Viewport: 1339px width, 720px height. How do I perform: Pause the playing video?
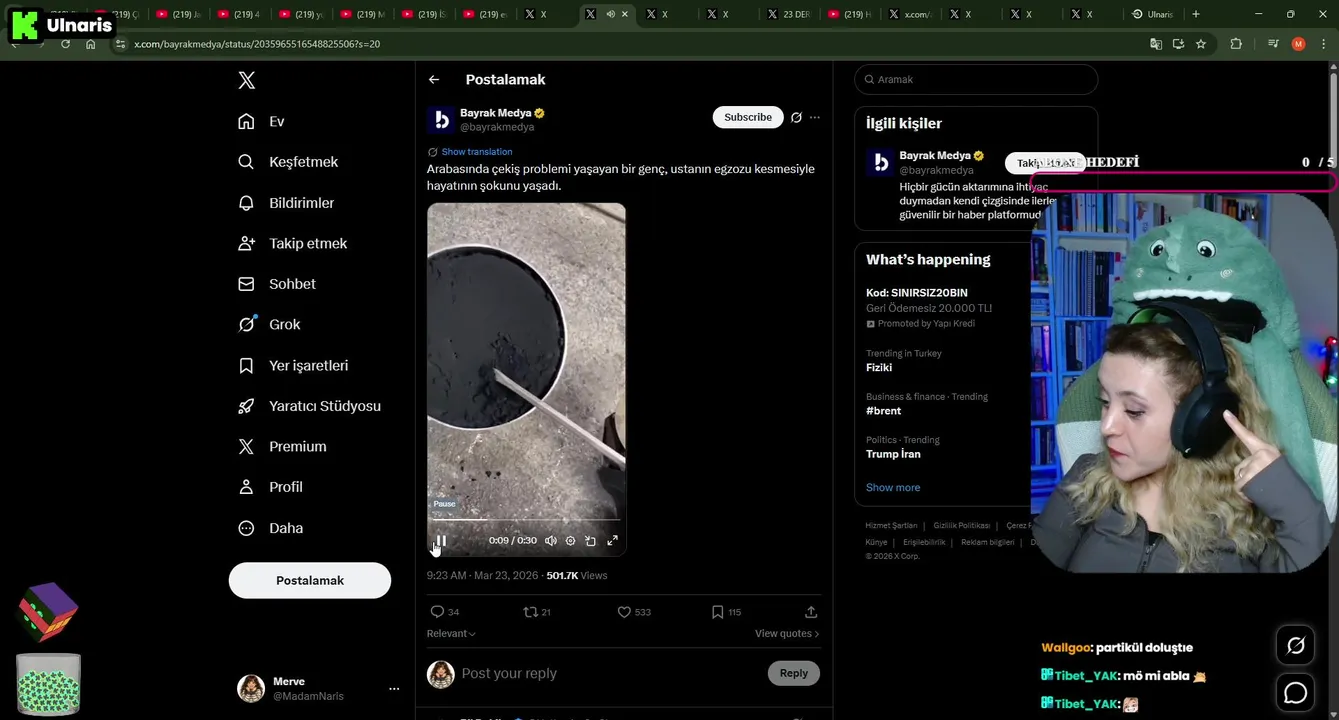[x=441, y=541]
